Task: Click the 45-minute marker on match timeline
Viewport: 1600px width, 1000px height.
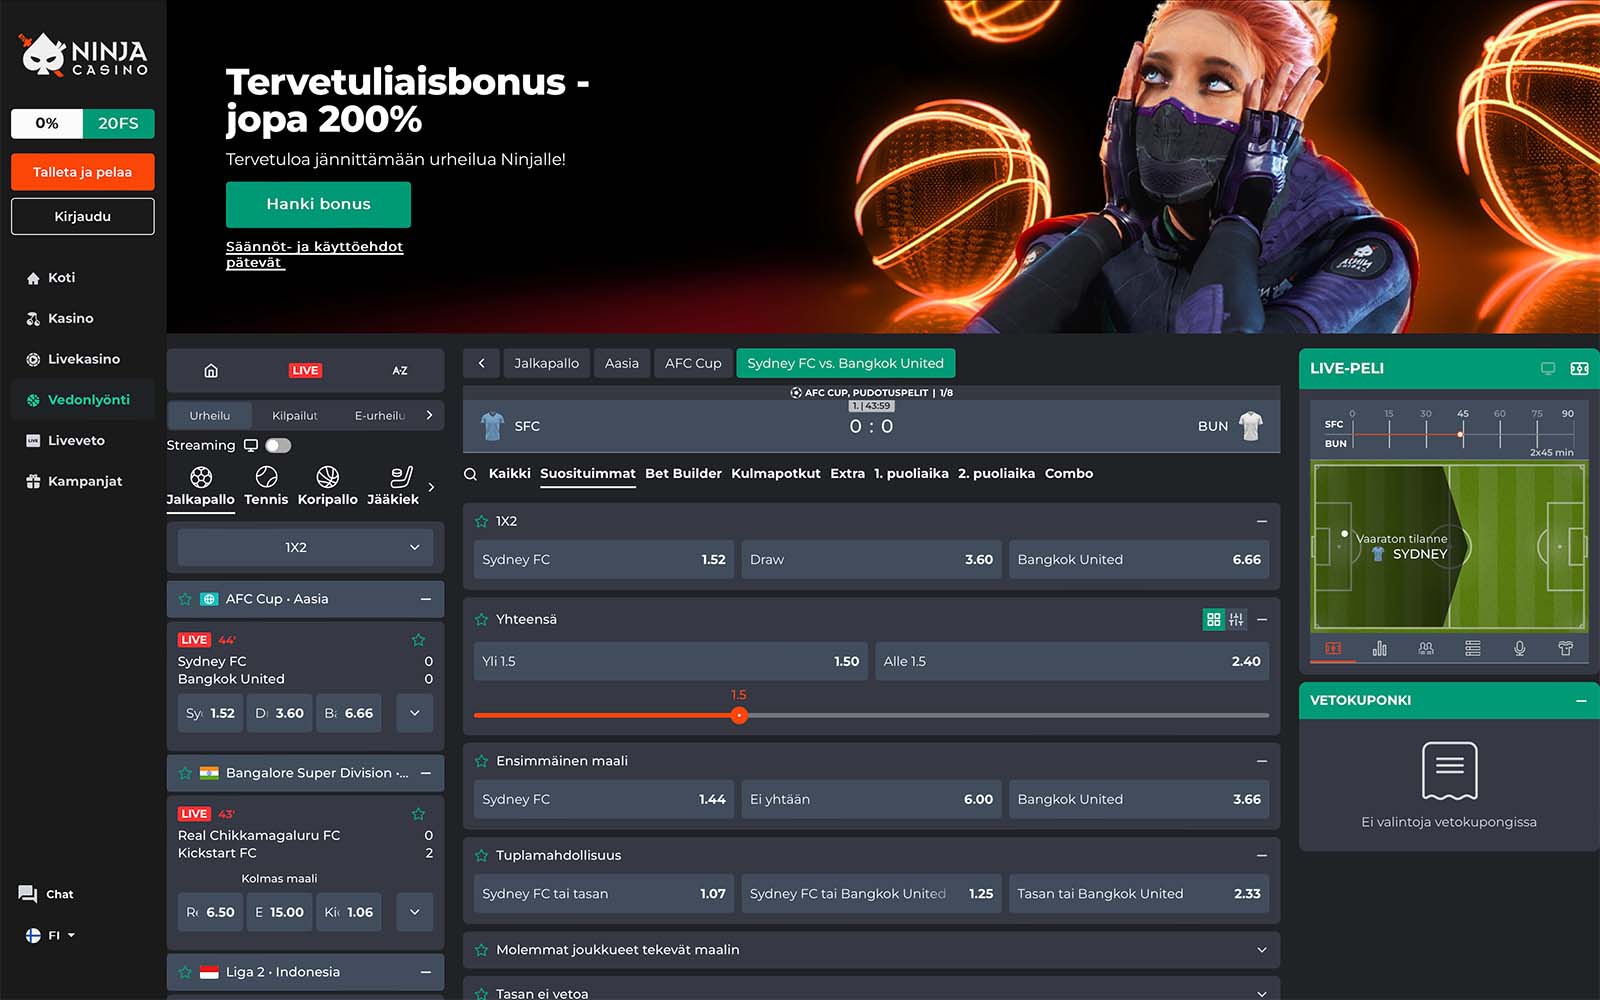Action: click(1462, 414)
